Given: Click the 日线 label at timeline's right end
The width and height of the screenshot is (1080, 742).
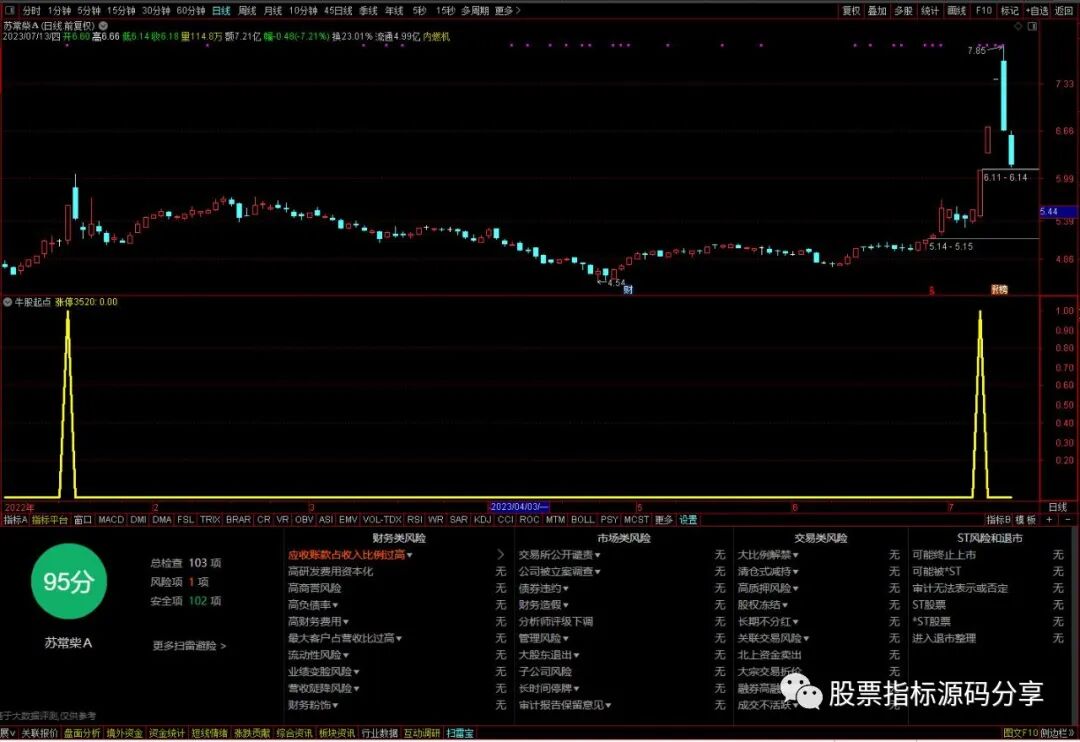Looking at the screenshot, I should coord(1057,507).
